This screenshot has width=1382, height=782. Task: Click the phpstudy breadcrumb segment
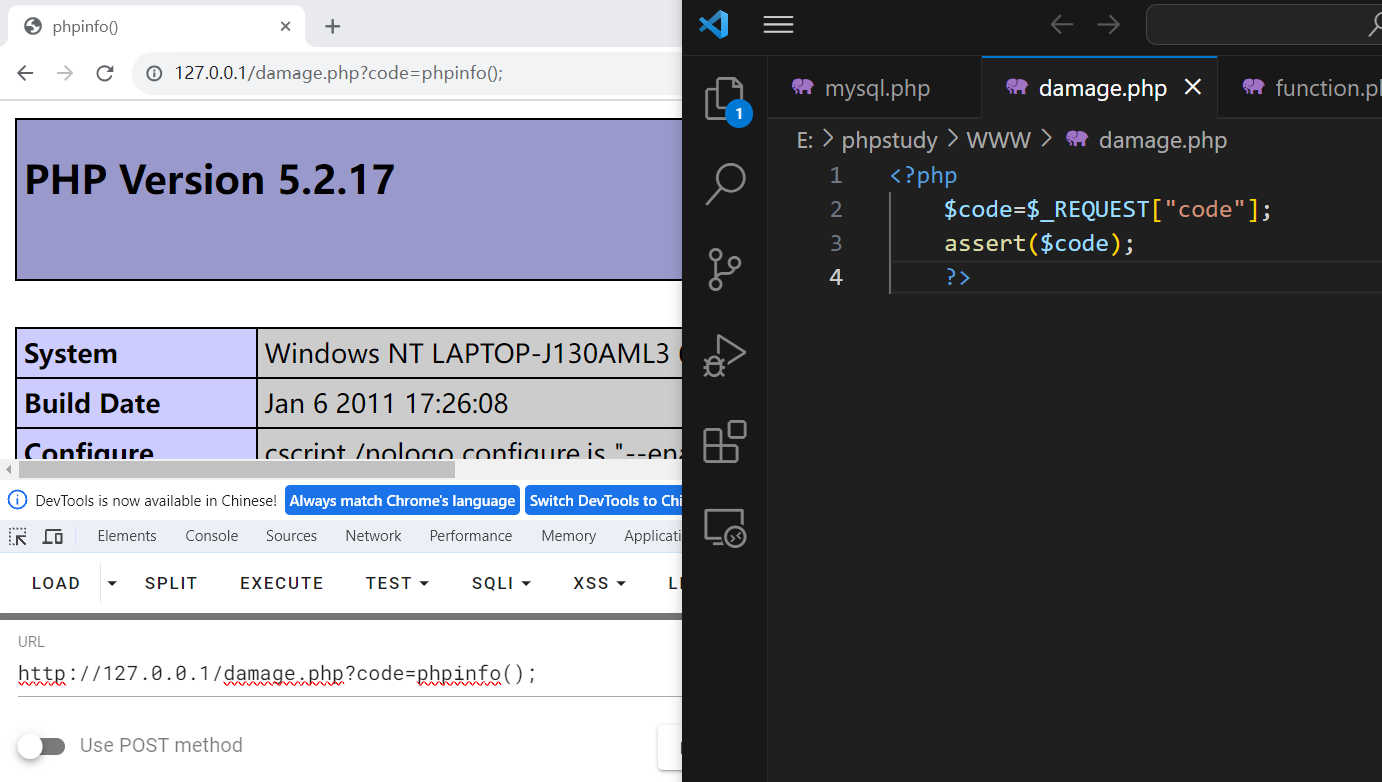890,140
